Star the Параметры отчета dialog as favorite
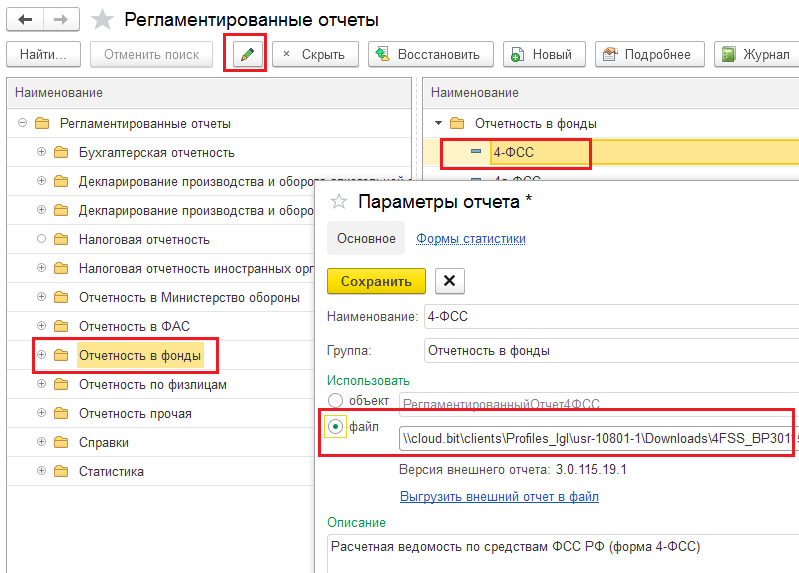Screen dimensions: 799x573 (338, 201)
